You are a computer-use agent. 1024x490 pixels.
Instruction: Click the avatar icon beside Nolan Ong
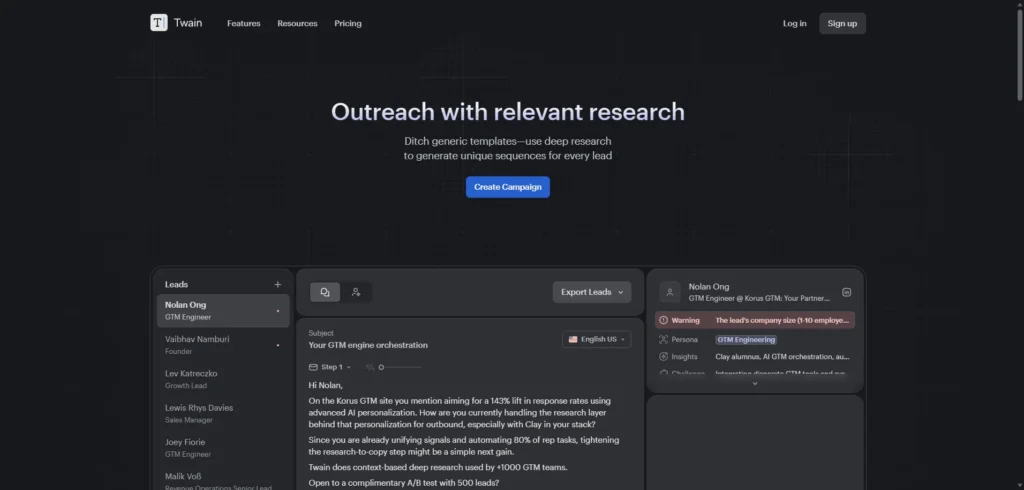(x=671, y=292)
